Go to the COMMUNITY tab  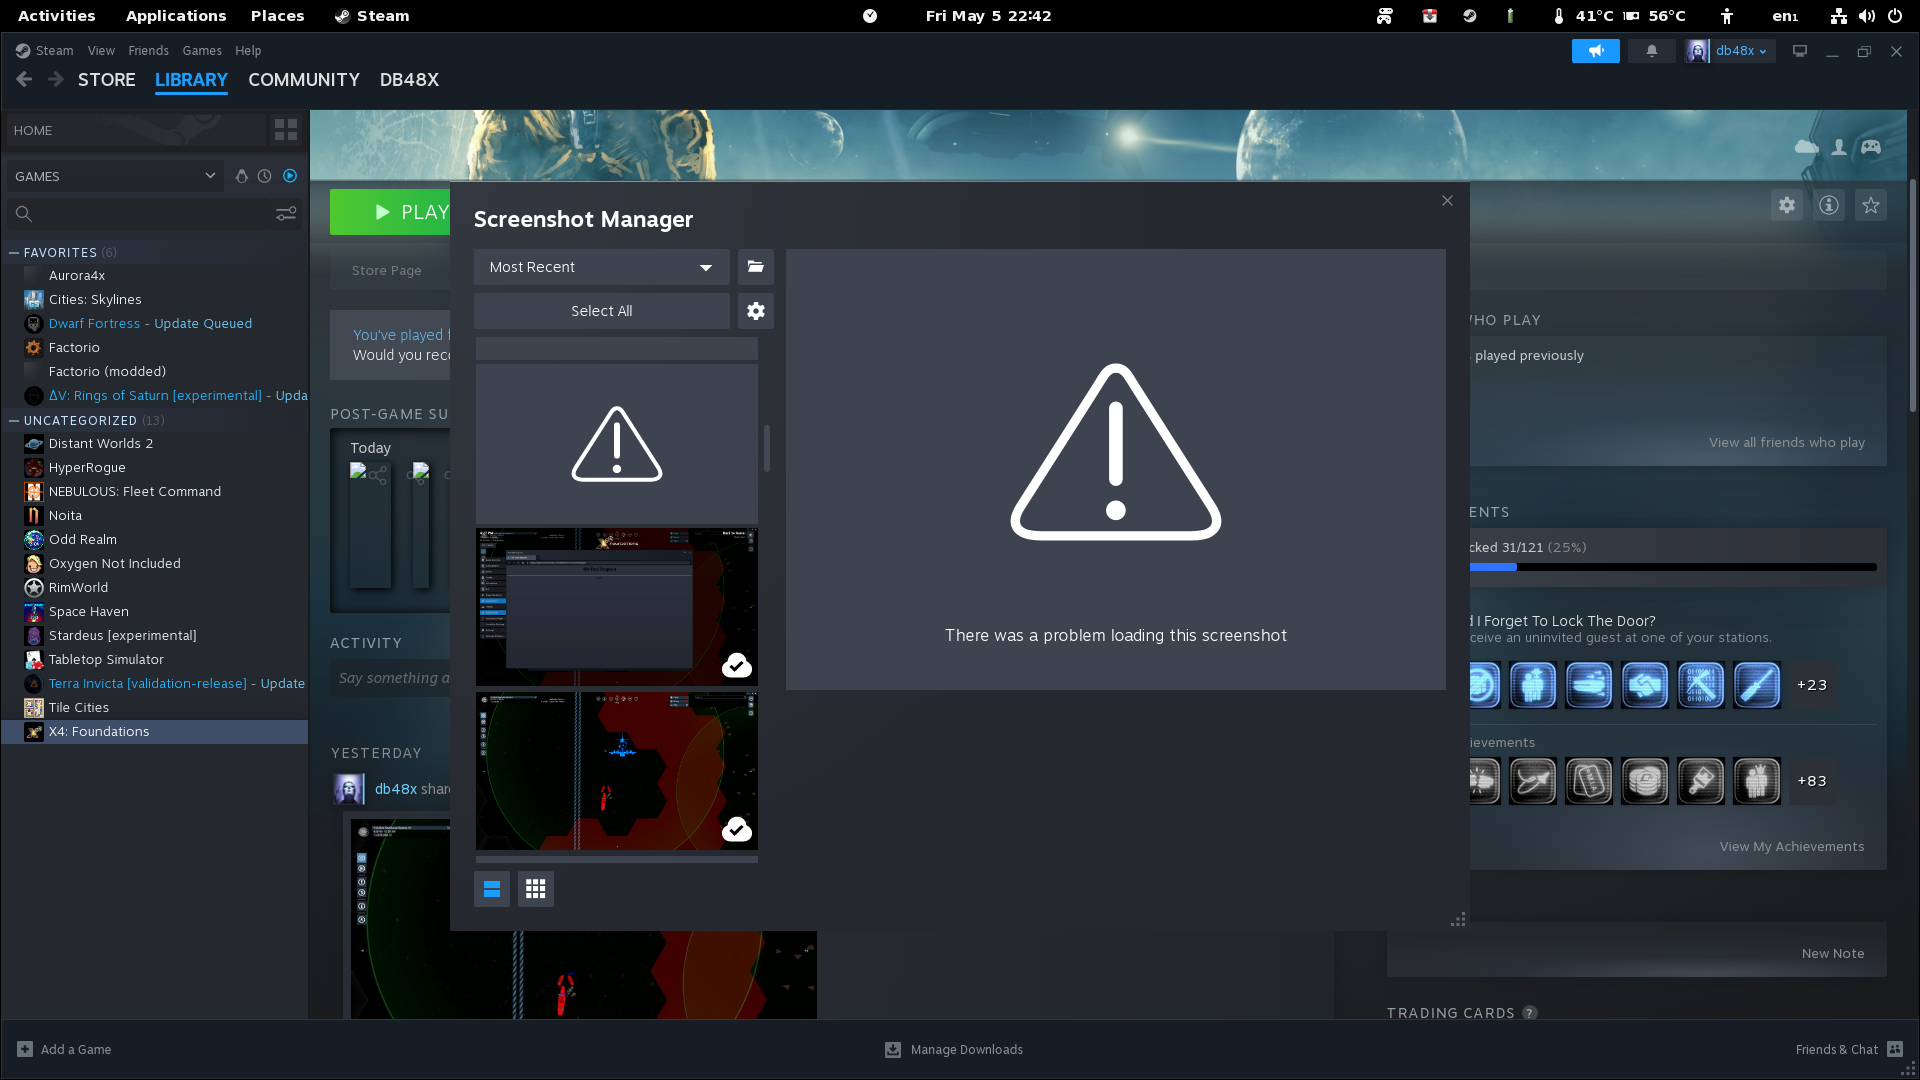[304, 80]
